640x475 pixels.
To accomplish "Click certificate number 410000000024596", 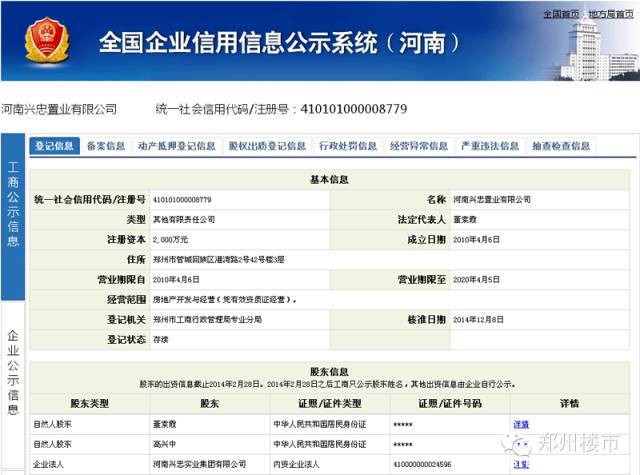I will [x=422, y=464].
